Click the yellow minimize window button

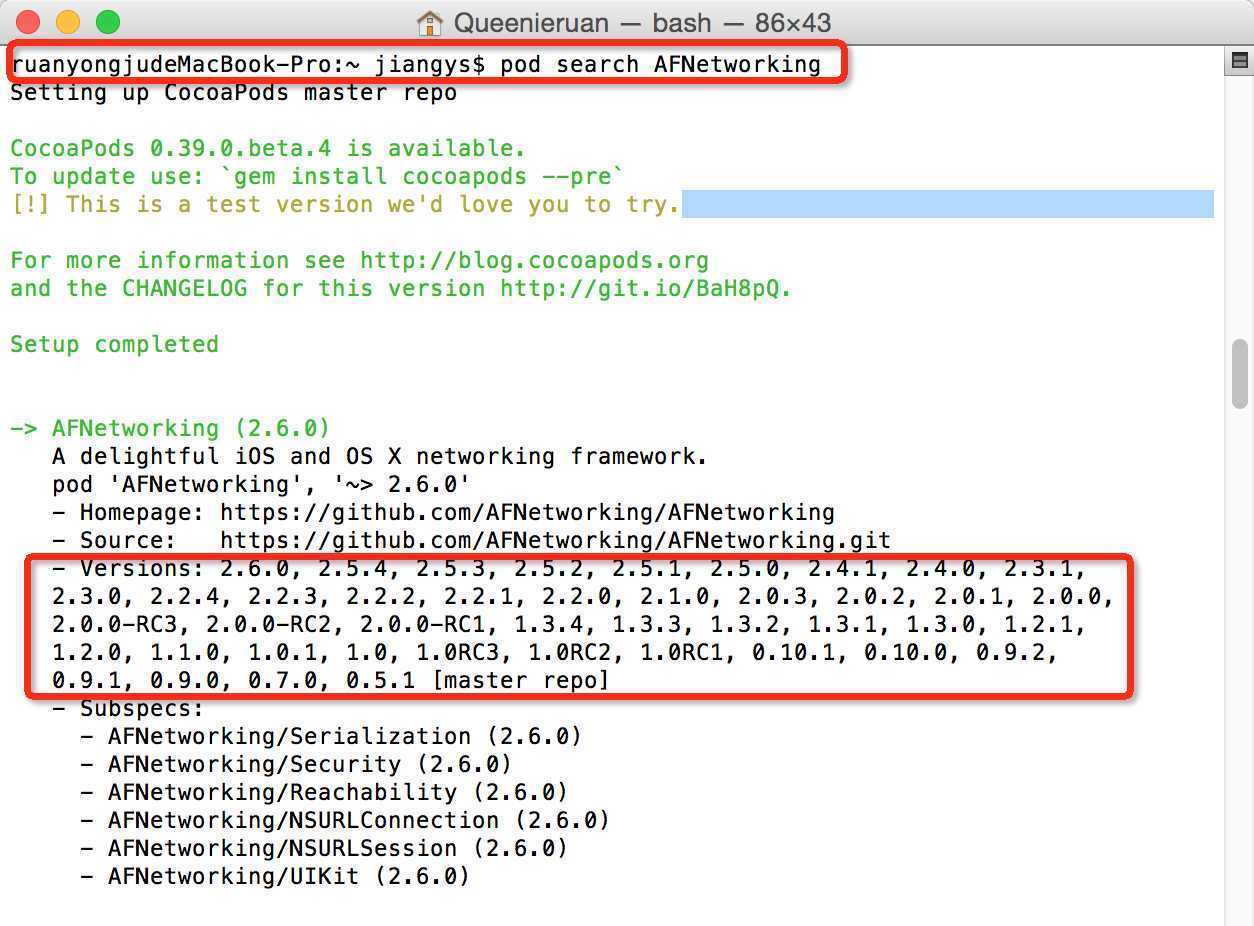tap(68, 22)
